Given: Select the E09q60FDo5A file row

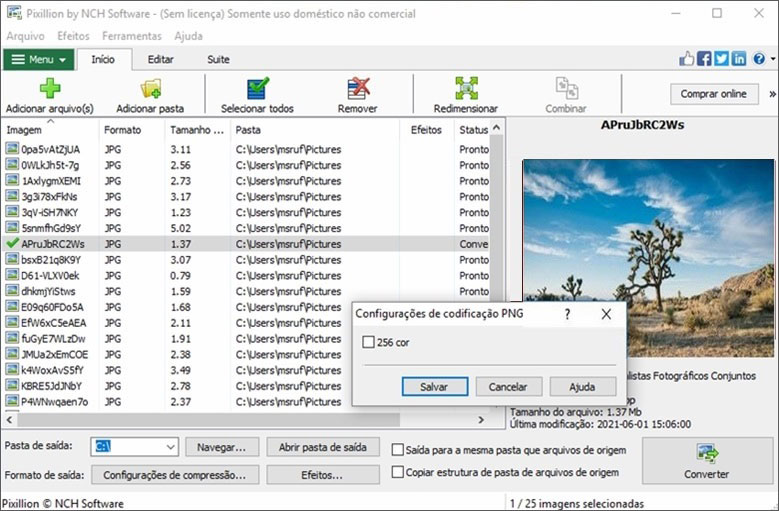Looking at the screenshot, I should point(176,306).
